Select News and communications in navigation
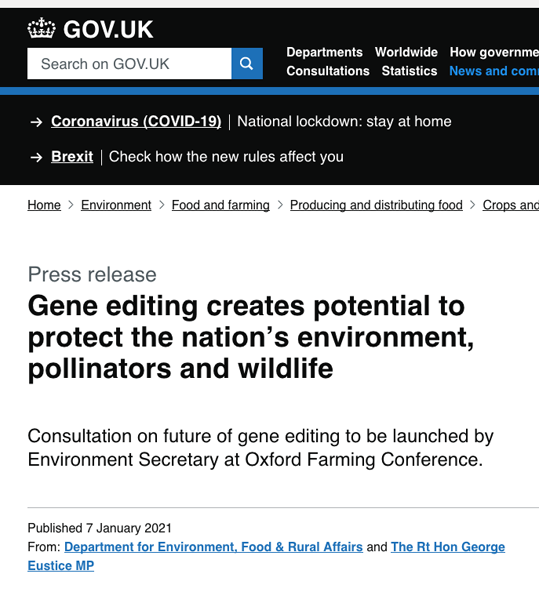The height and width of the screenshot is (592, 539). [494, 71]
